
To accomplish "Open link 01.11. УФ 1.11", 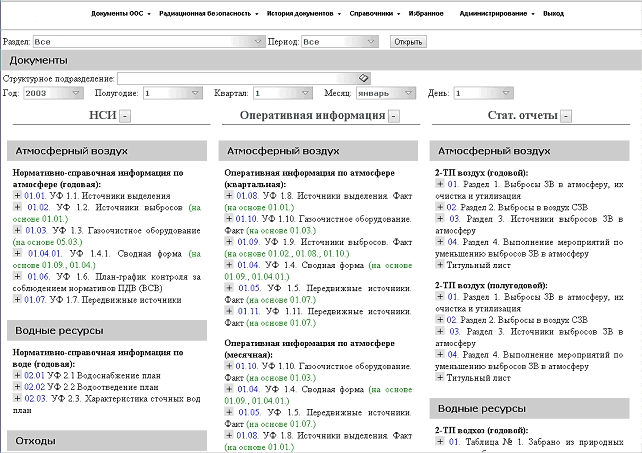I will (249, 311).
